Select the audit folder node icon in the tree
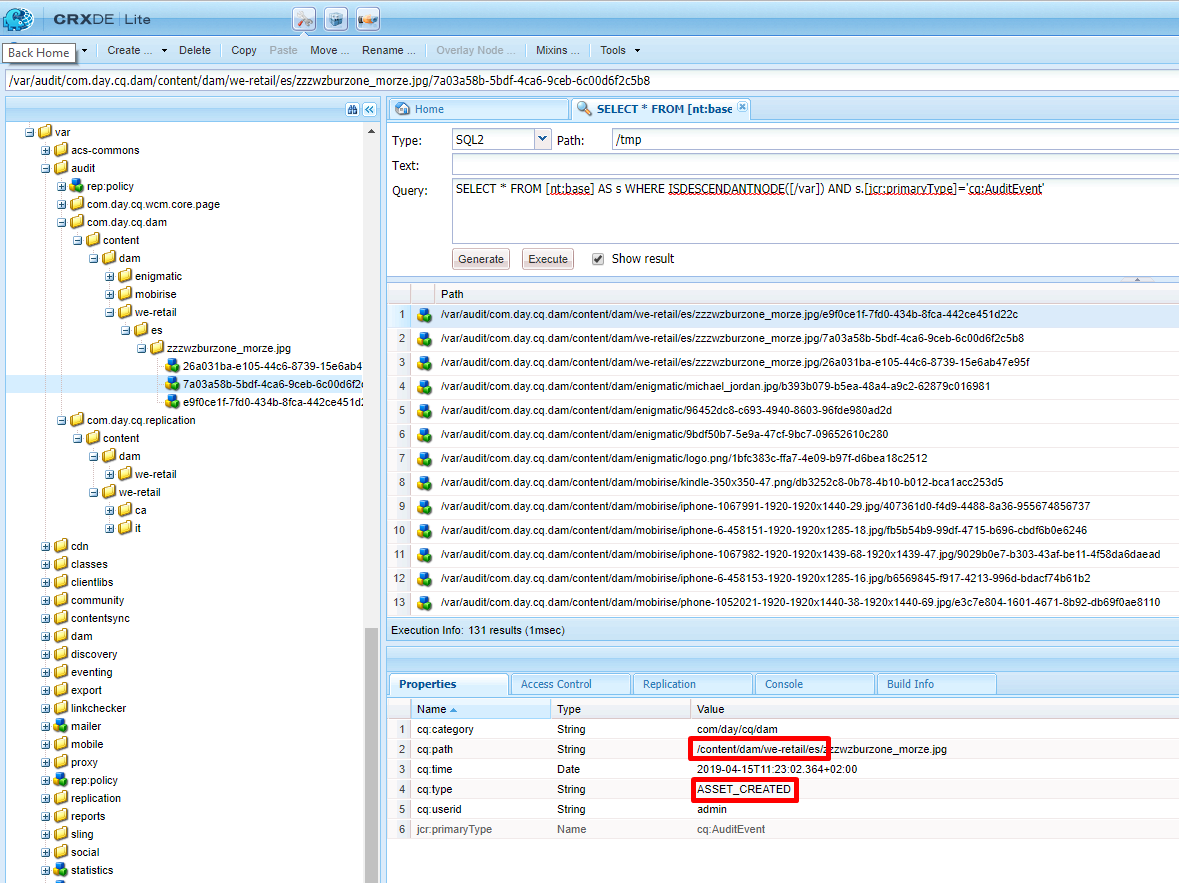The height and width of the screenshot is (883, 1179). [62, 167]
